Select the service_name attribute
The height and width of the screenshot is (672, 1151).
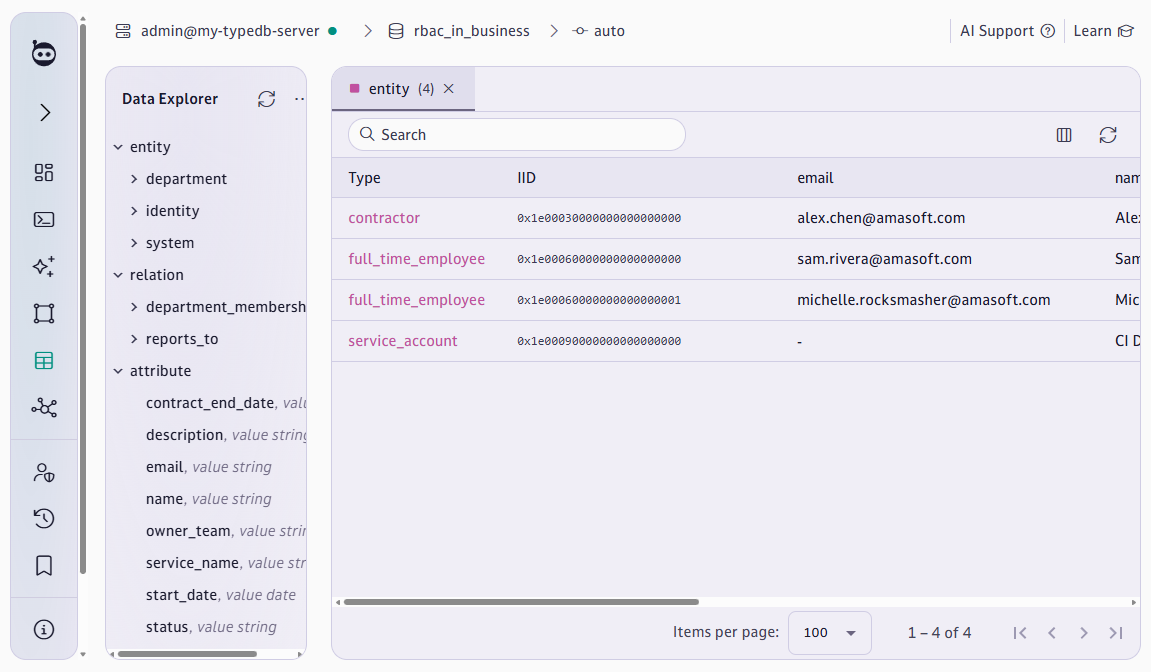(x=192, y=563)
